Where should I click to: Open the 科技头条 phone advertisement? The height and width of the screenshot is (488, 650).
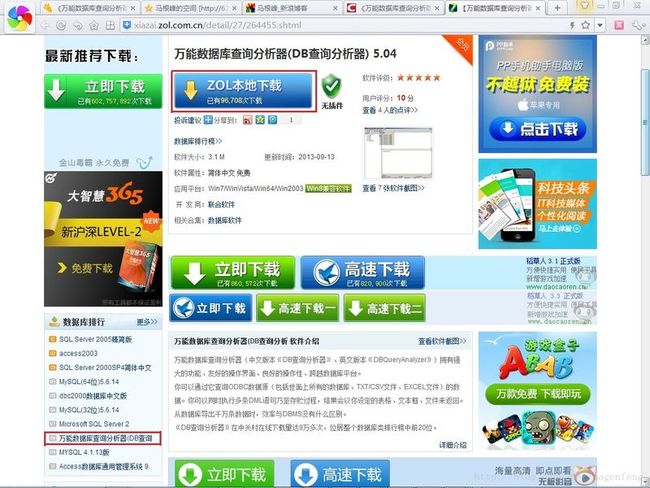pyautogui.click(x=538, y=204)
